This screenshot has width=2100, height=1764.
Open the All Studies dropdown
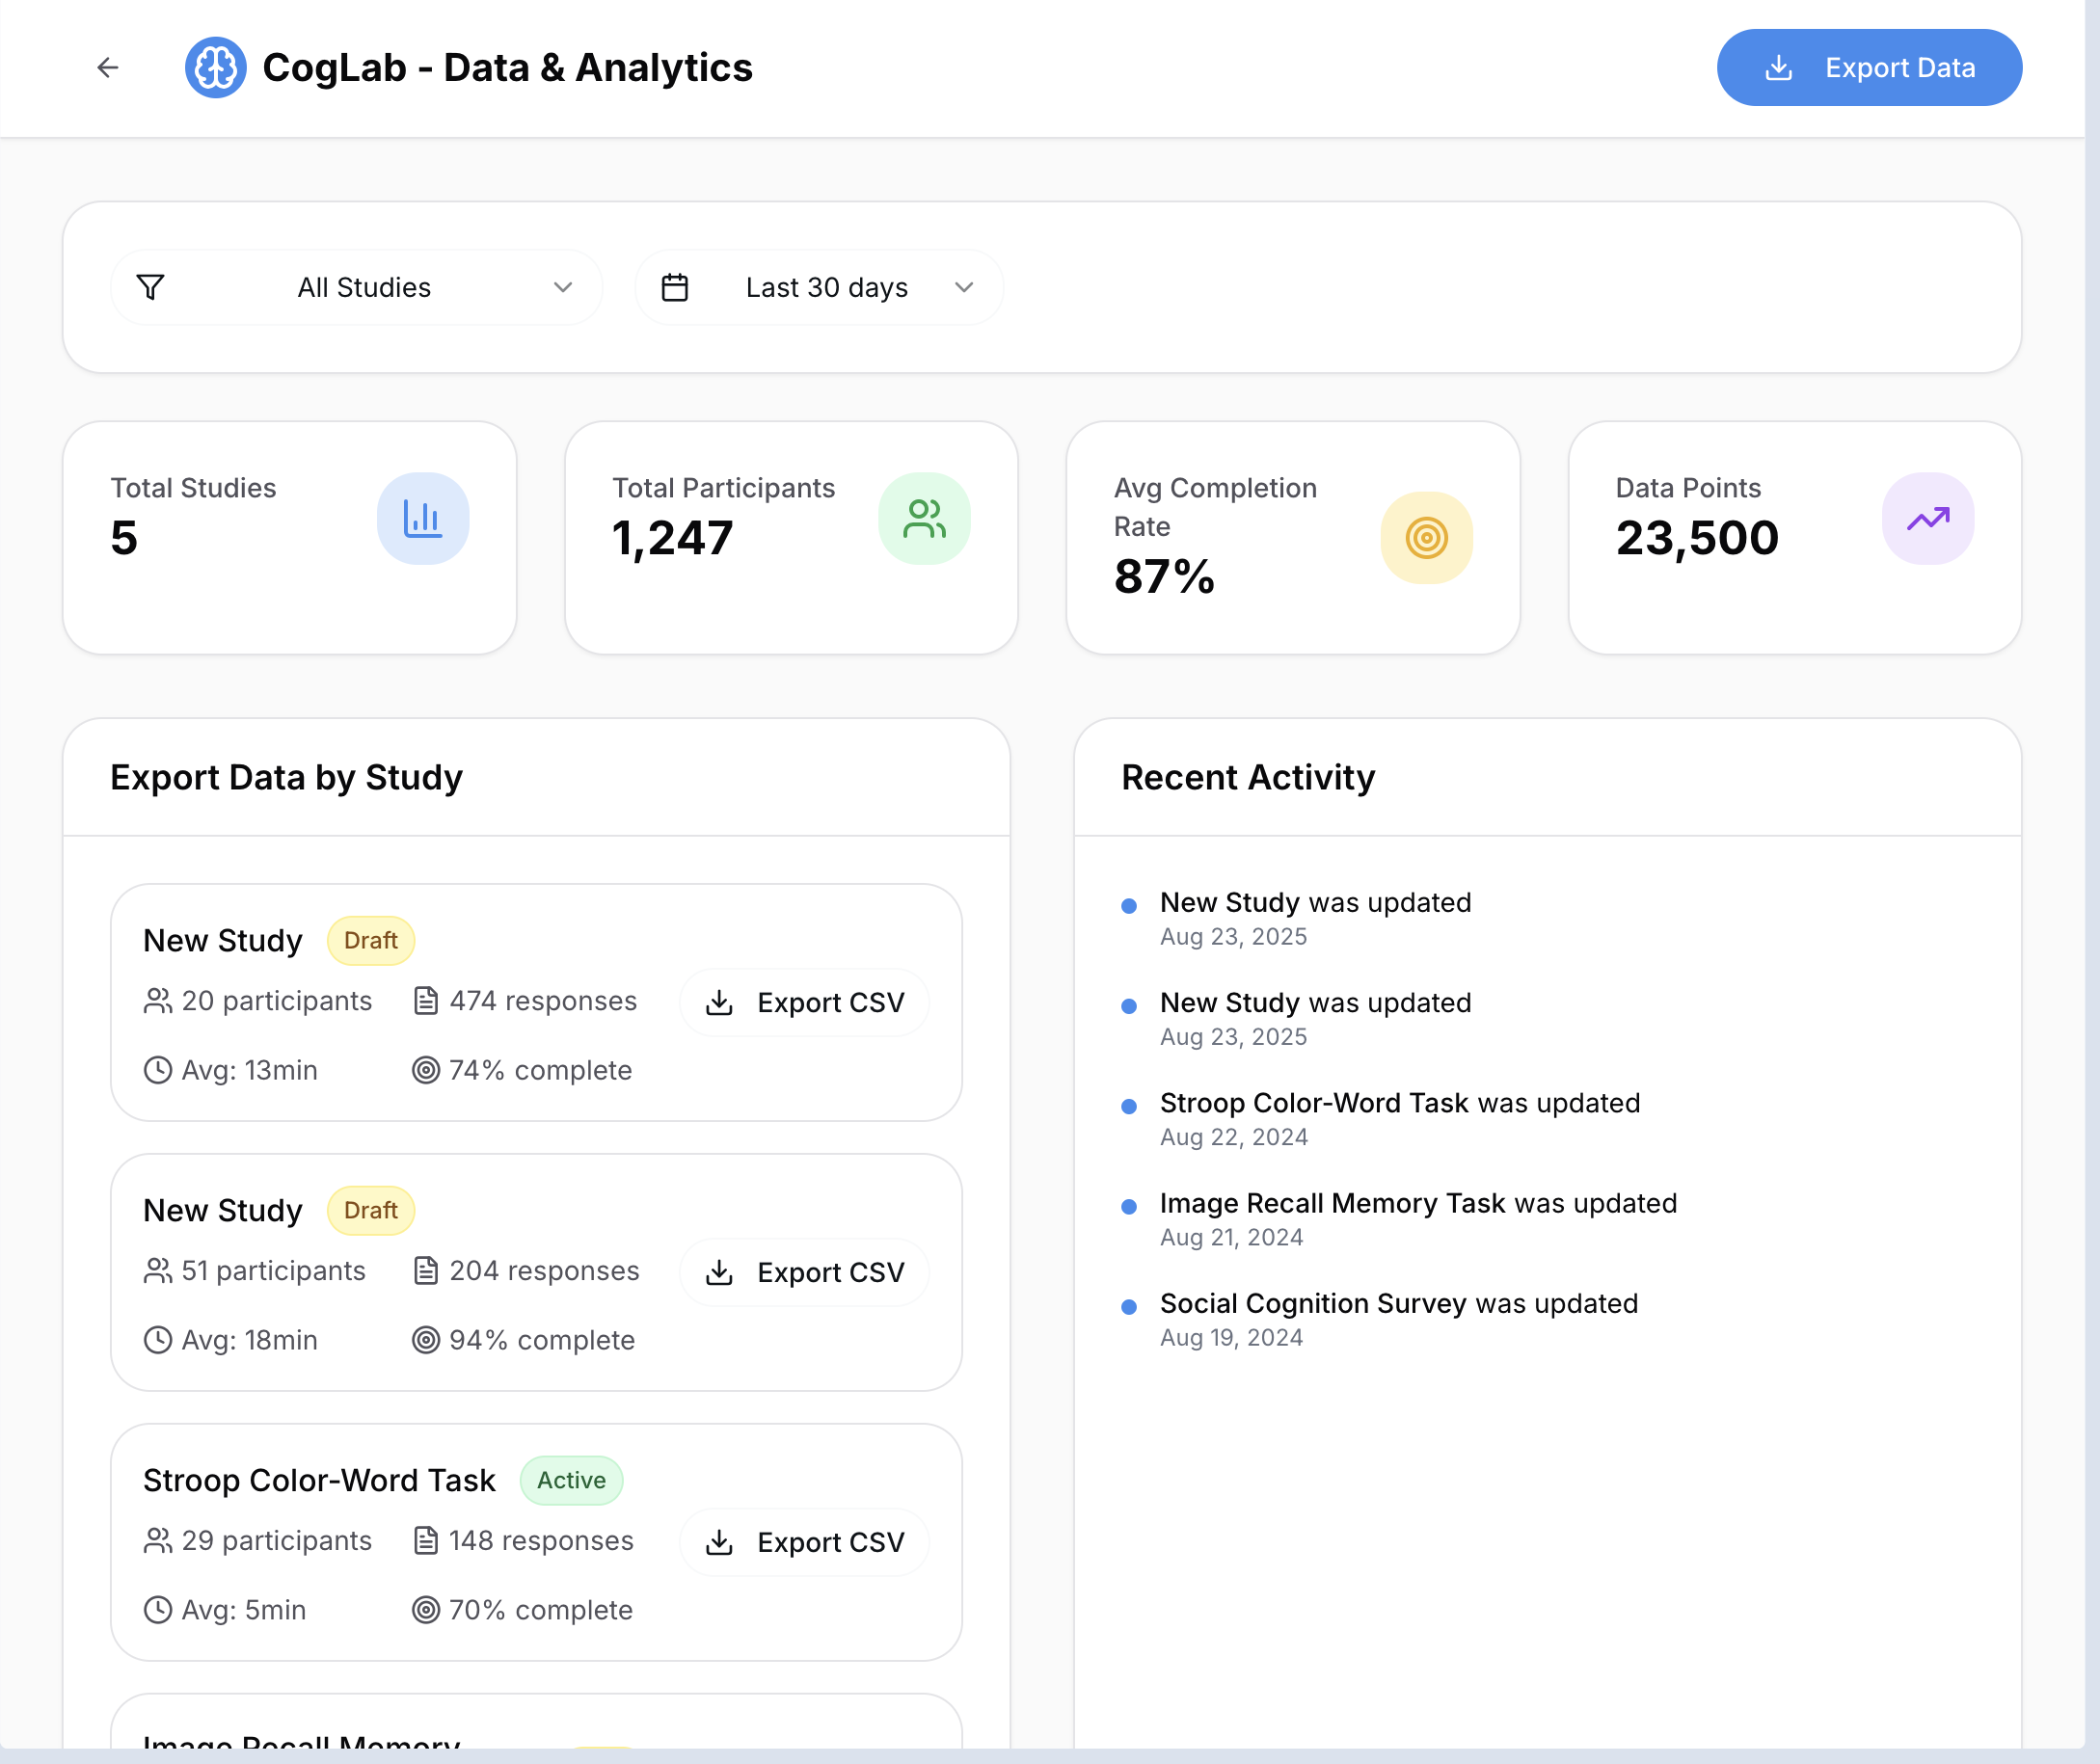(364, 287)
